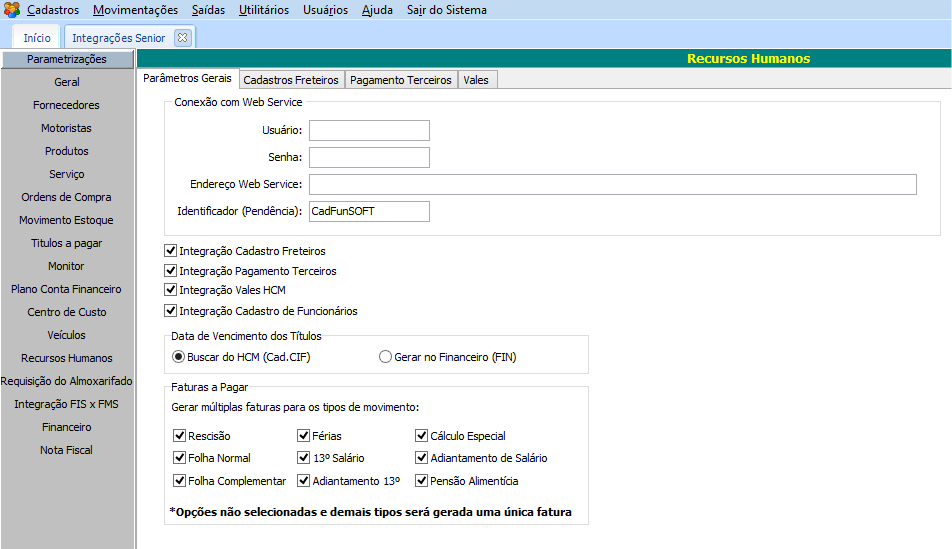952x549 pixels.
Task: Open the Ajuda menu
Action: tap(377, 10)
